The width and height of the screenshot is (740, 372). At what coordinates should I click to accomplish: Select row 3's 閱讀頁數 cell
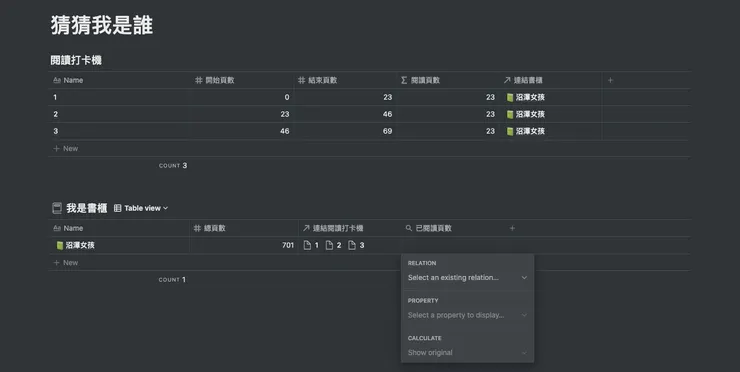(449, 131)
